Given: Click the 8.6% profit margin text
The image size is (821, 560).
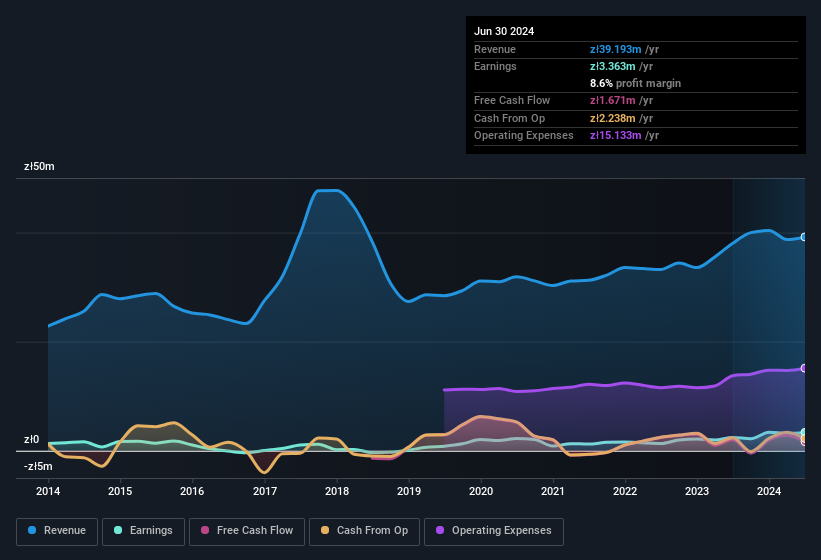Looking at the screenshot, I should coord(635,83).
